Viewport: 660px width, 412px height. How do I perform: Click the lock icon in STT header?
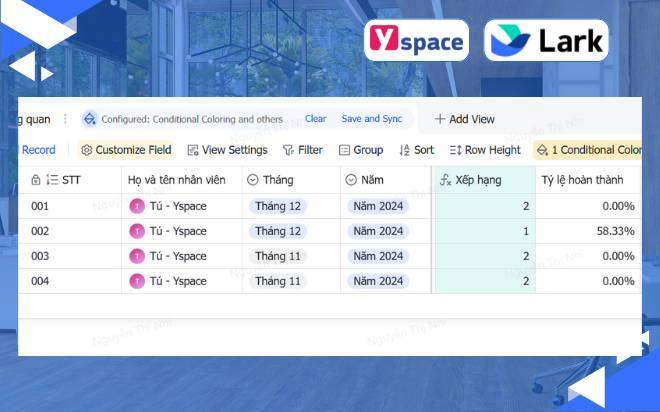(36, 180)
